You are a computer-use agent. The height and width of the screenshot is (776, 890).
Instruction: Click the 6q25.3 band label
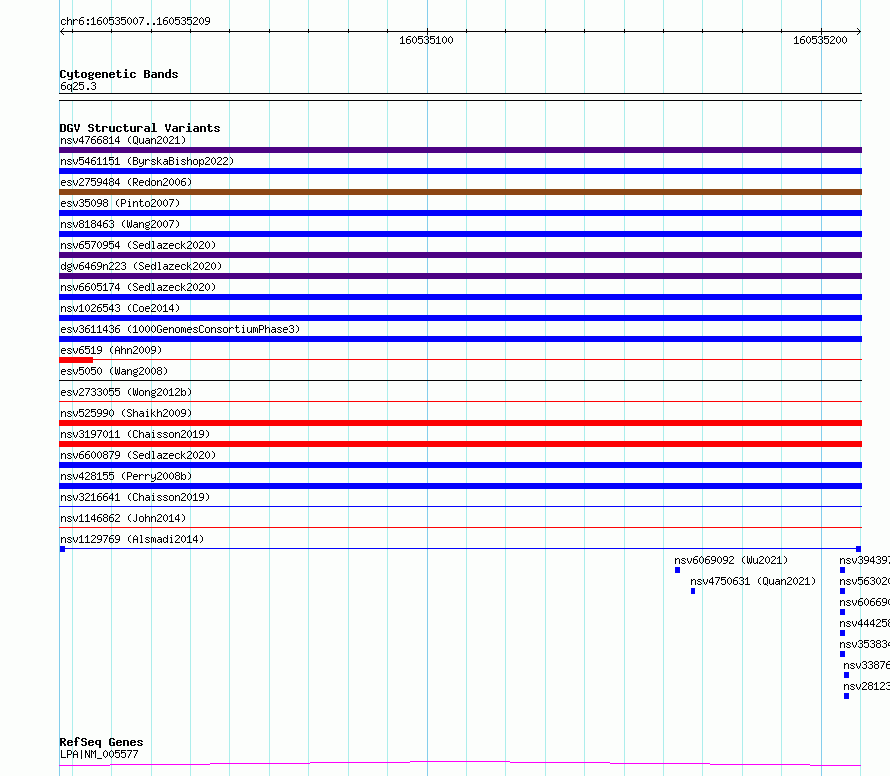pos(78,86)
